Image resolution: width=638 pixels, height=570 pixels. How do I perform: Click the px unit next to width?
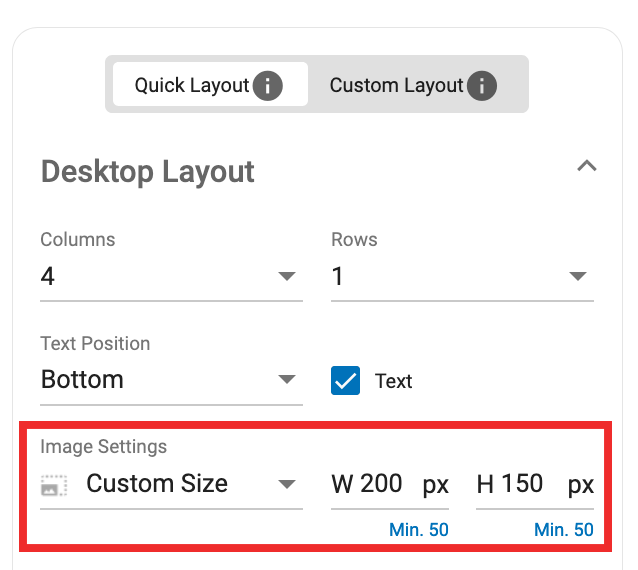pyautogui.click(x=435, y=486)
